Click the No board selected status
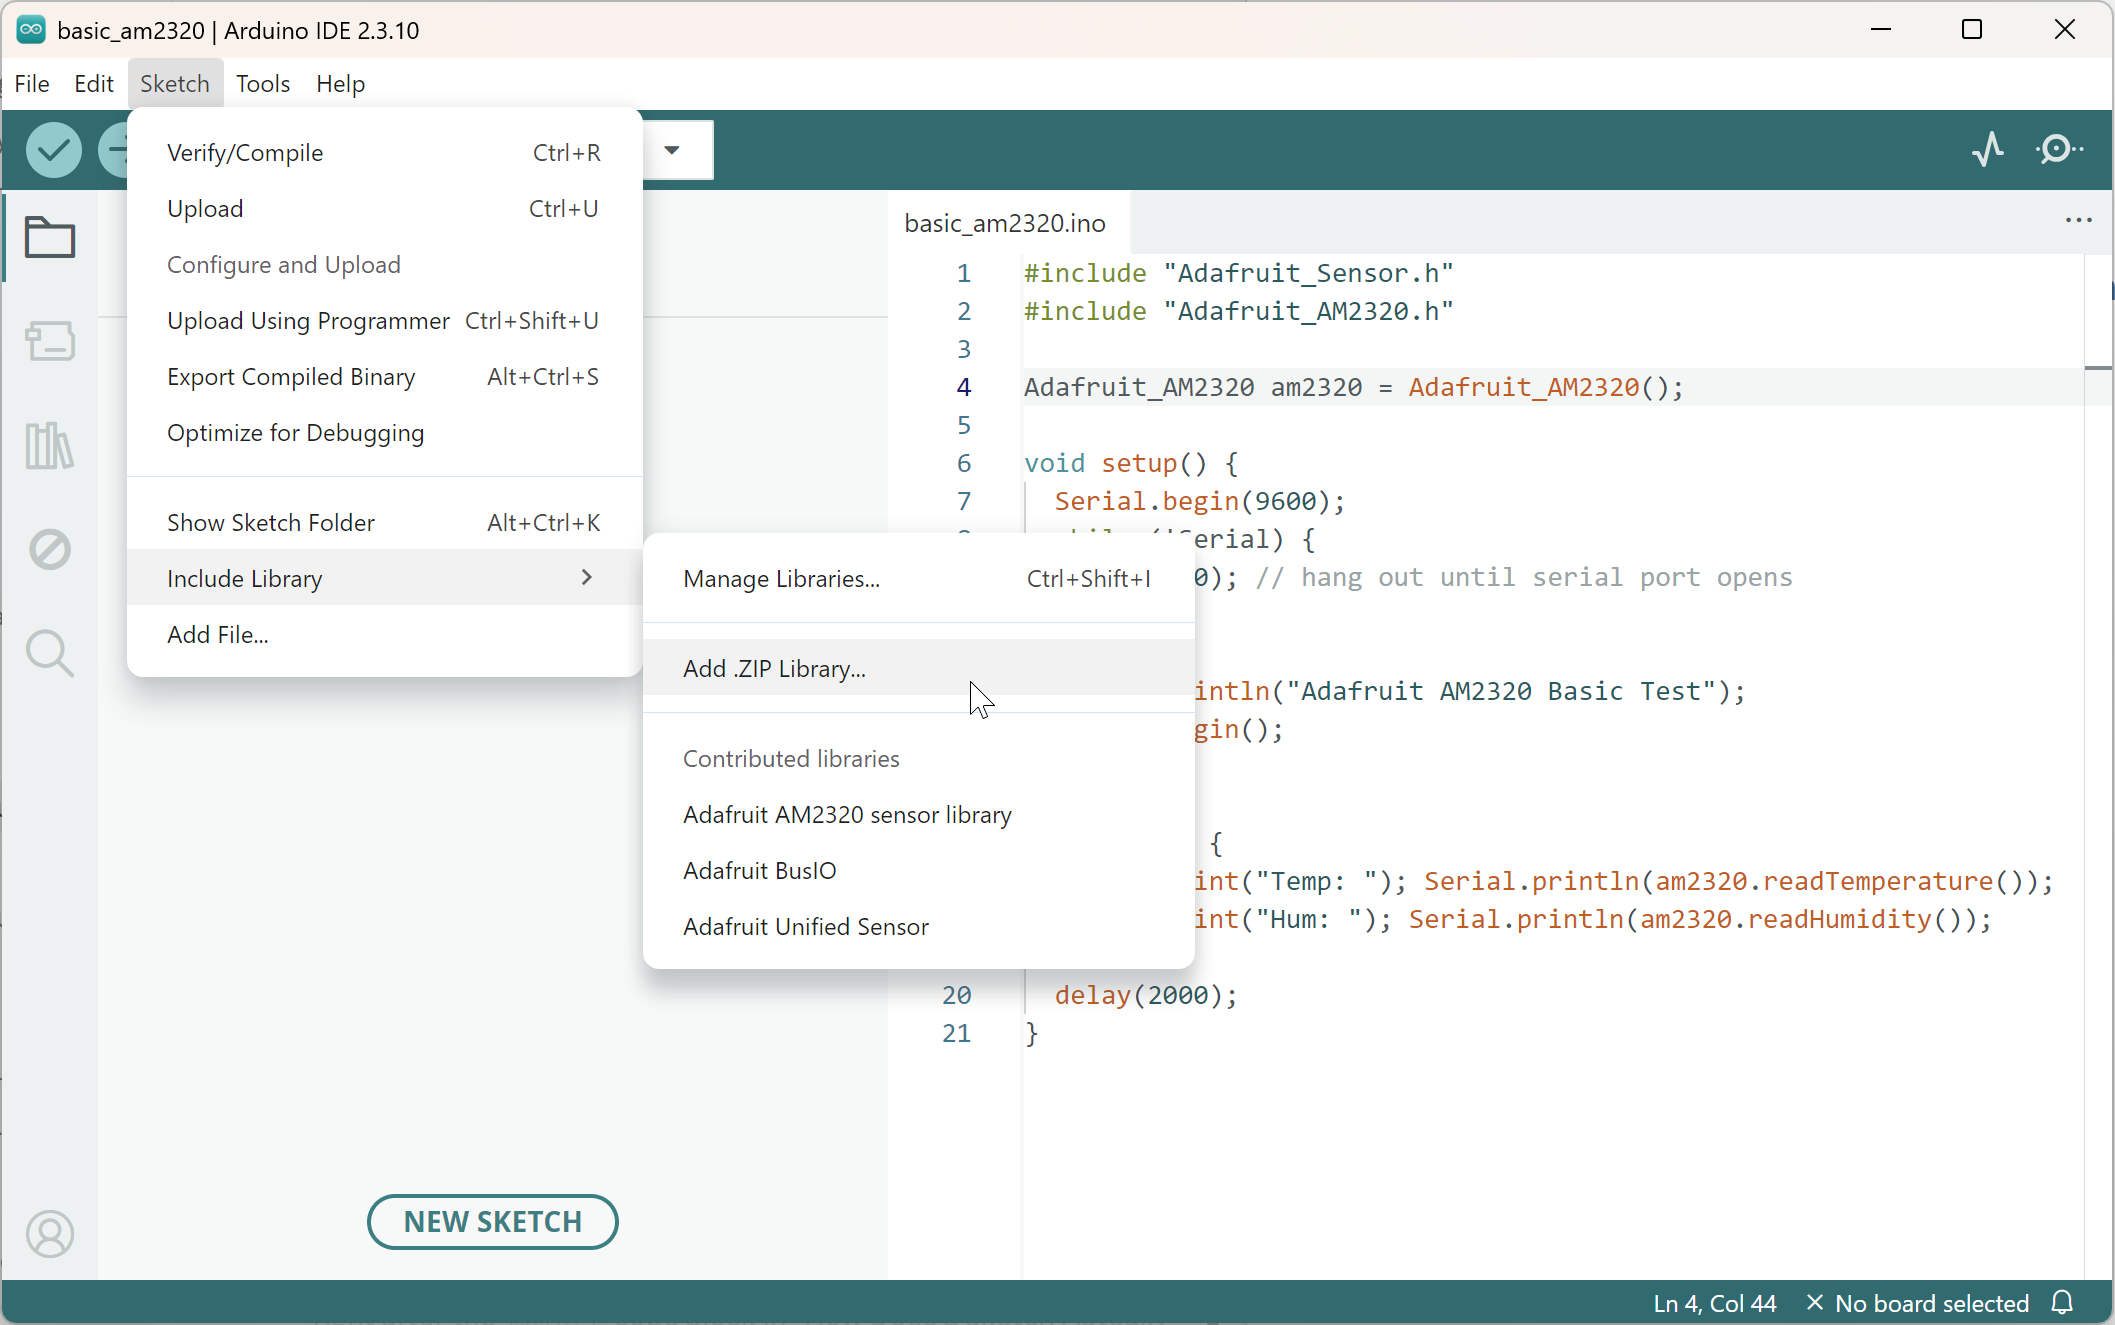 tap(1919, 1303)
